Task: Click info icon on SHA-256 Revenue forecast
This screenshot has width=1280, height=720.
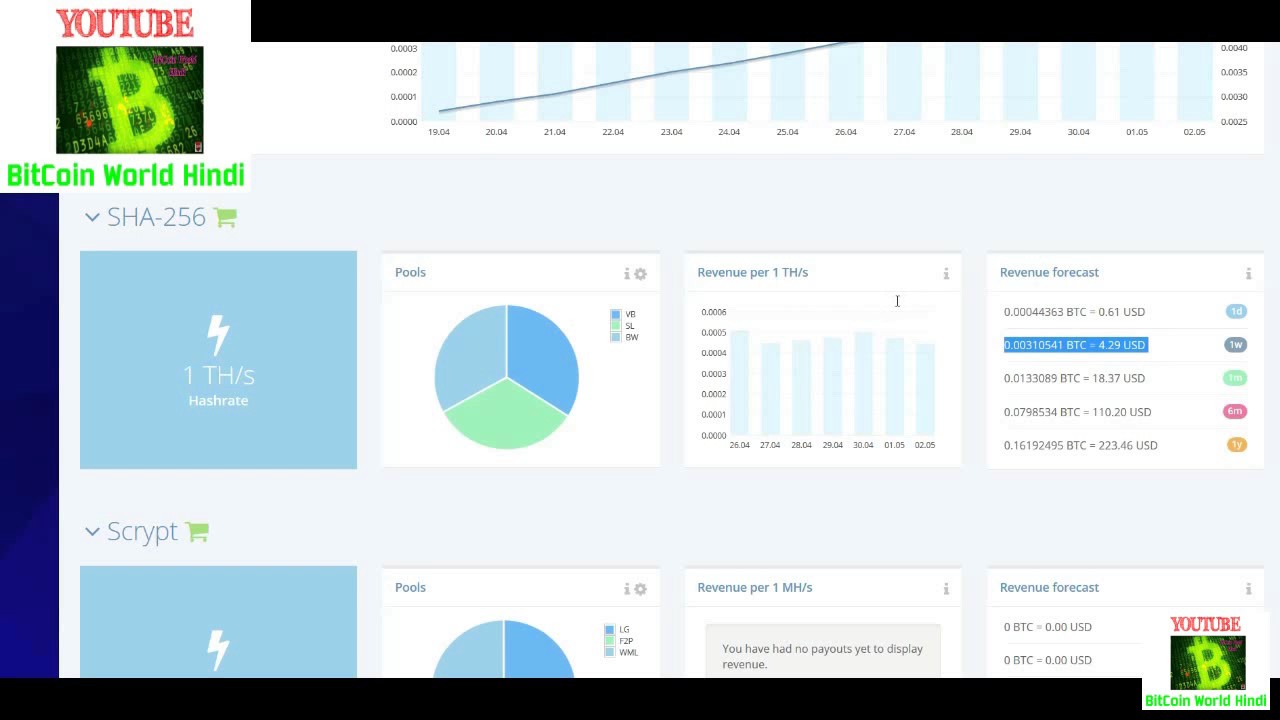Action: coord(1248,274)
